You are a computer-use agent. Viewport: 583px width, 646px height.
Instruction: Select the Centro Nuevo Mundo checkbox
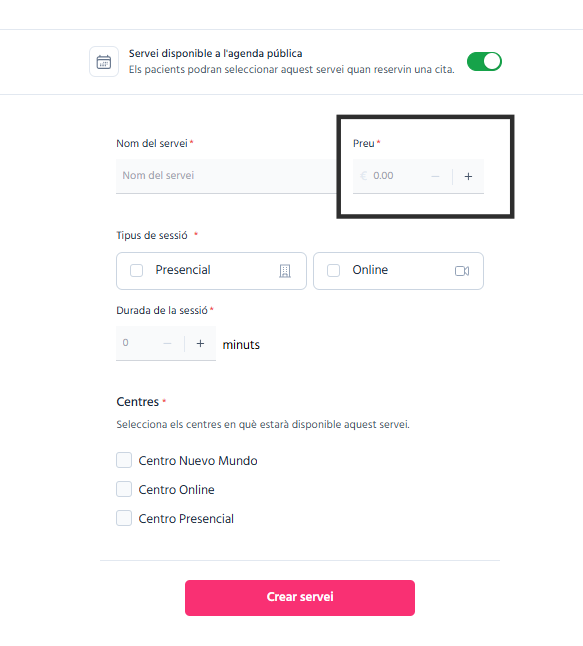124,460
